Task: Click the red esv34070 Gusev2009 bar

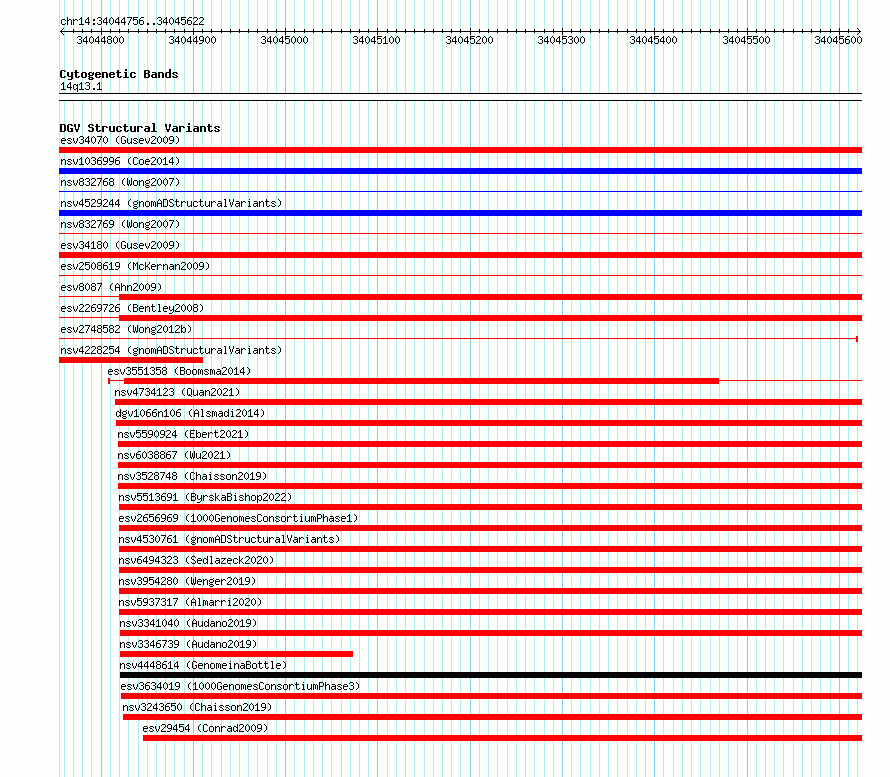Action: (460, 150)
